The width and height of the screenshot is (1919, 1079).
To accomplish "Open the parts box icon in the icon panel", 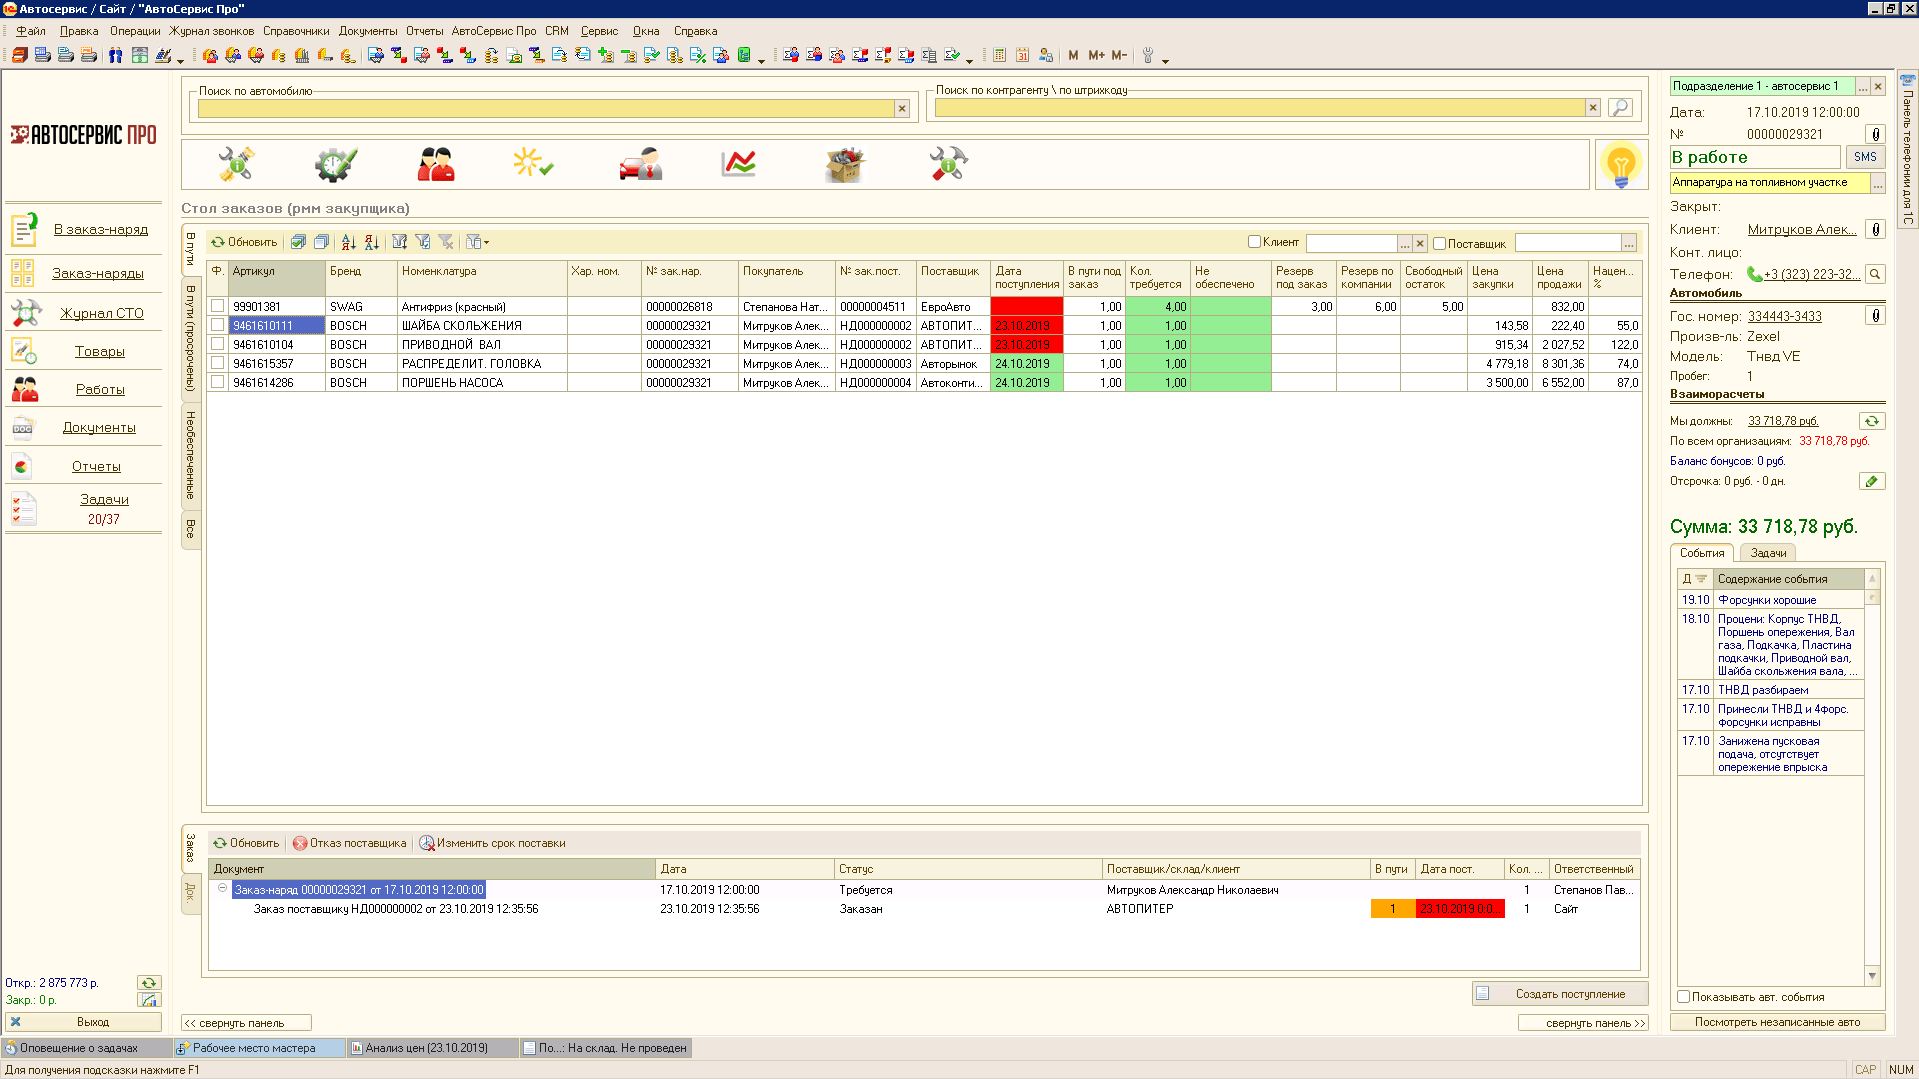I will (844, 164).
